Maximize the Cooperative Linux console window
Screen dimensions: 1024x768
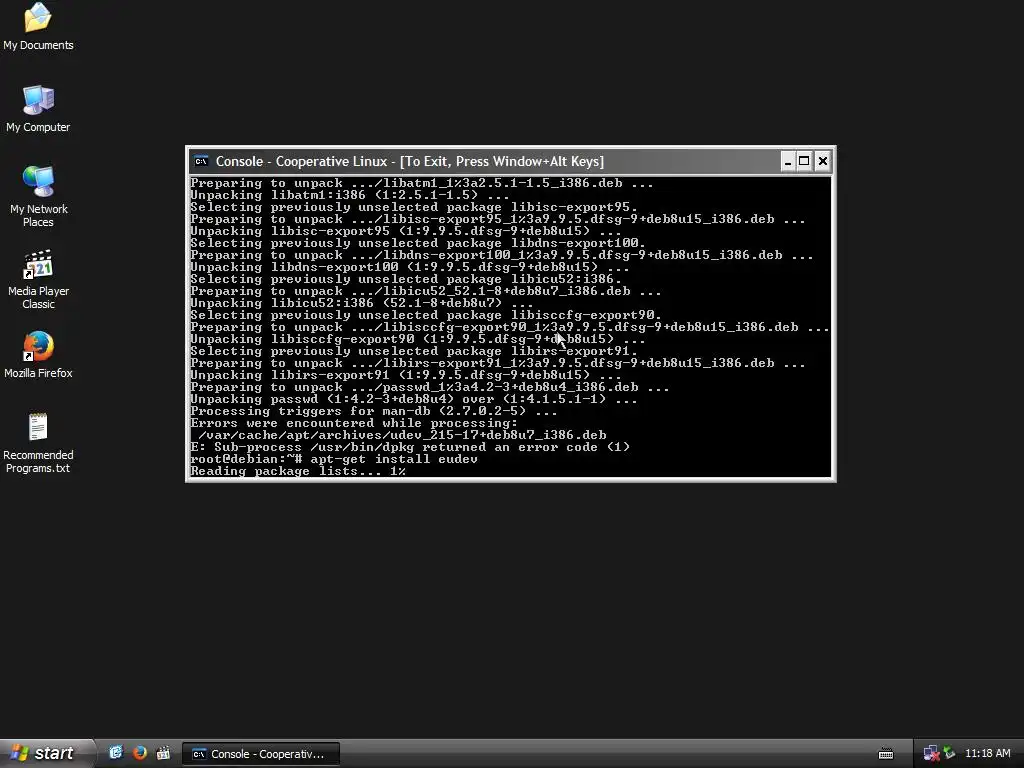(805, 161)
